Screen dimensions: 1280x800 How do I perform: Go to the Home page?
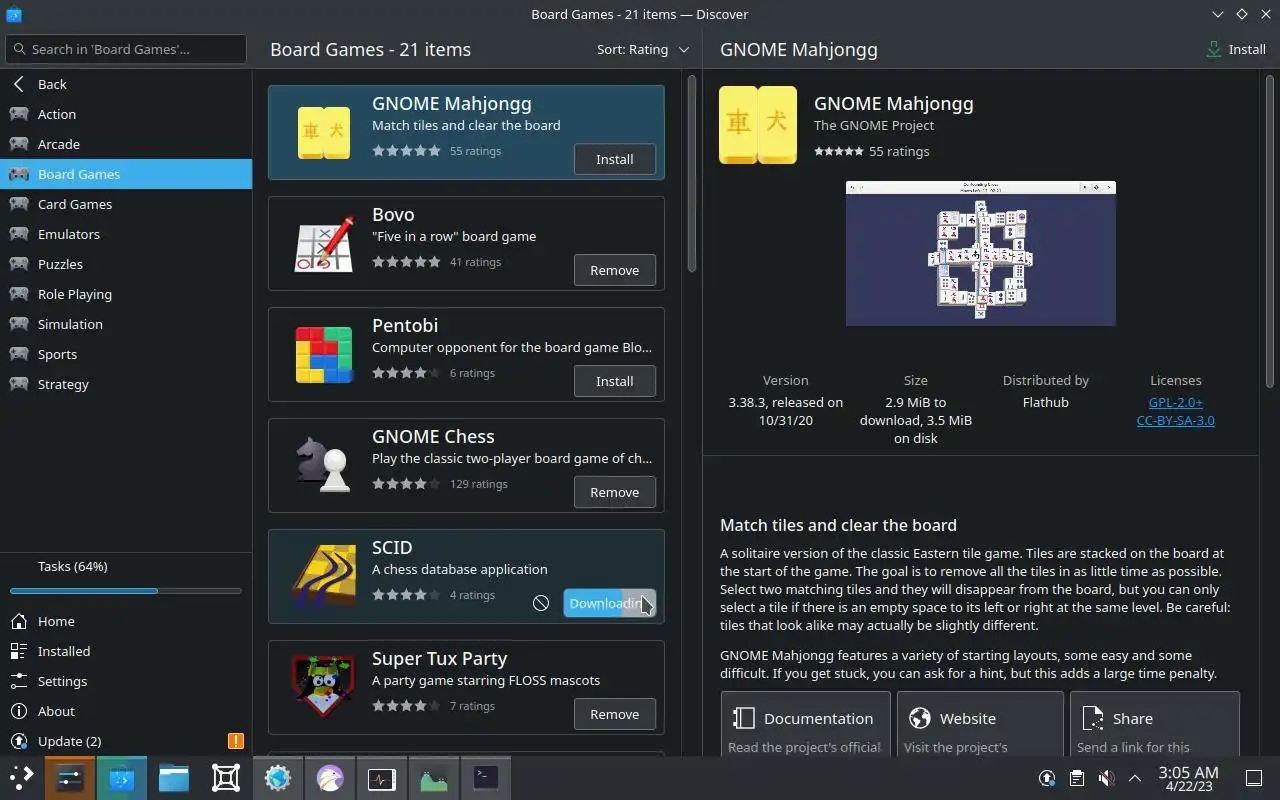click(x=126, y=621)
